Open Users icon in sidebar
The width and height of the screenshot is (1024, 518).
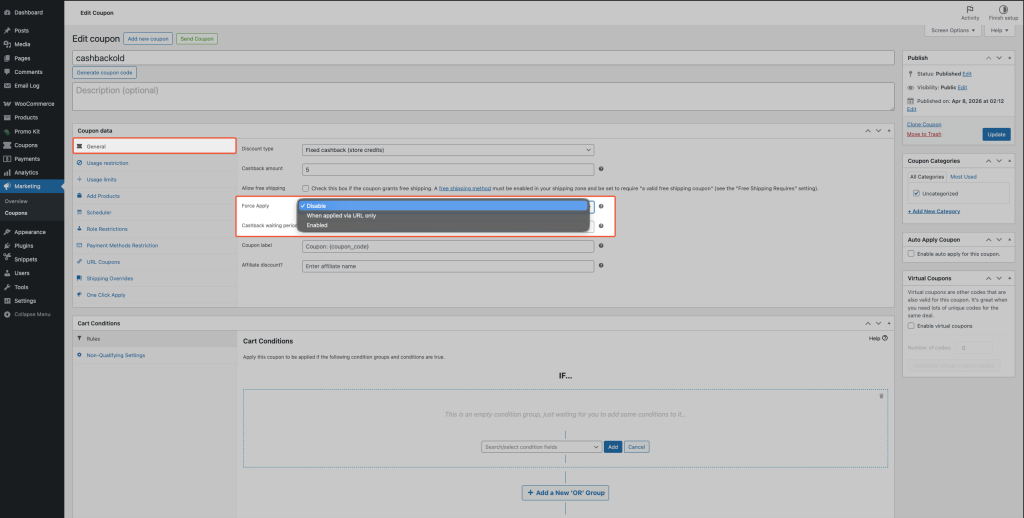7,273
